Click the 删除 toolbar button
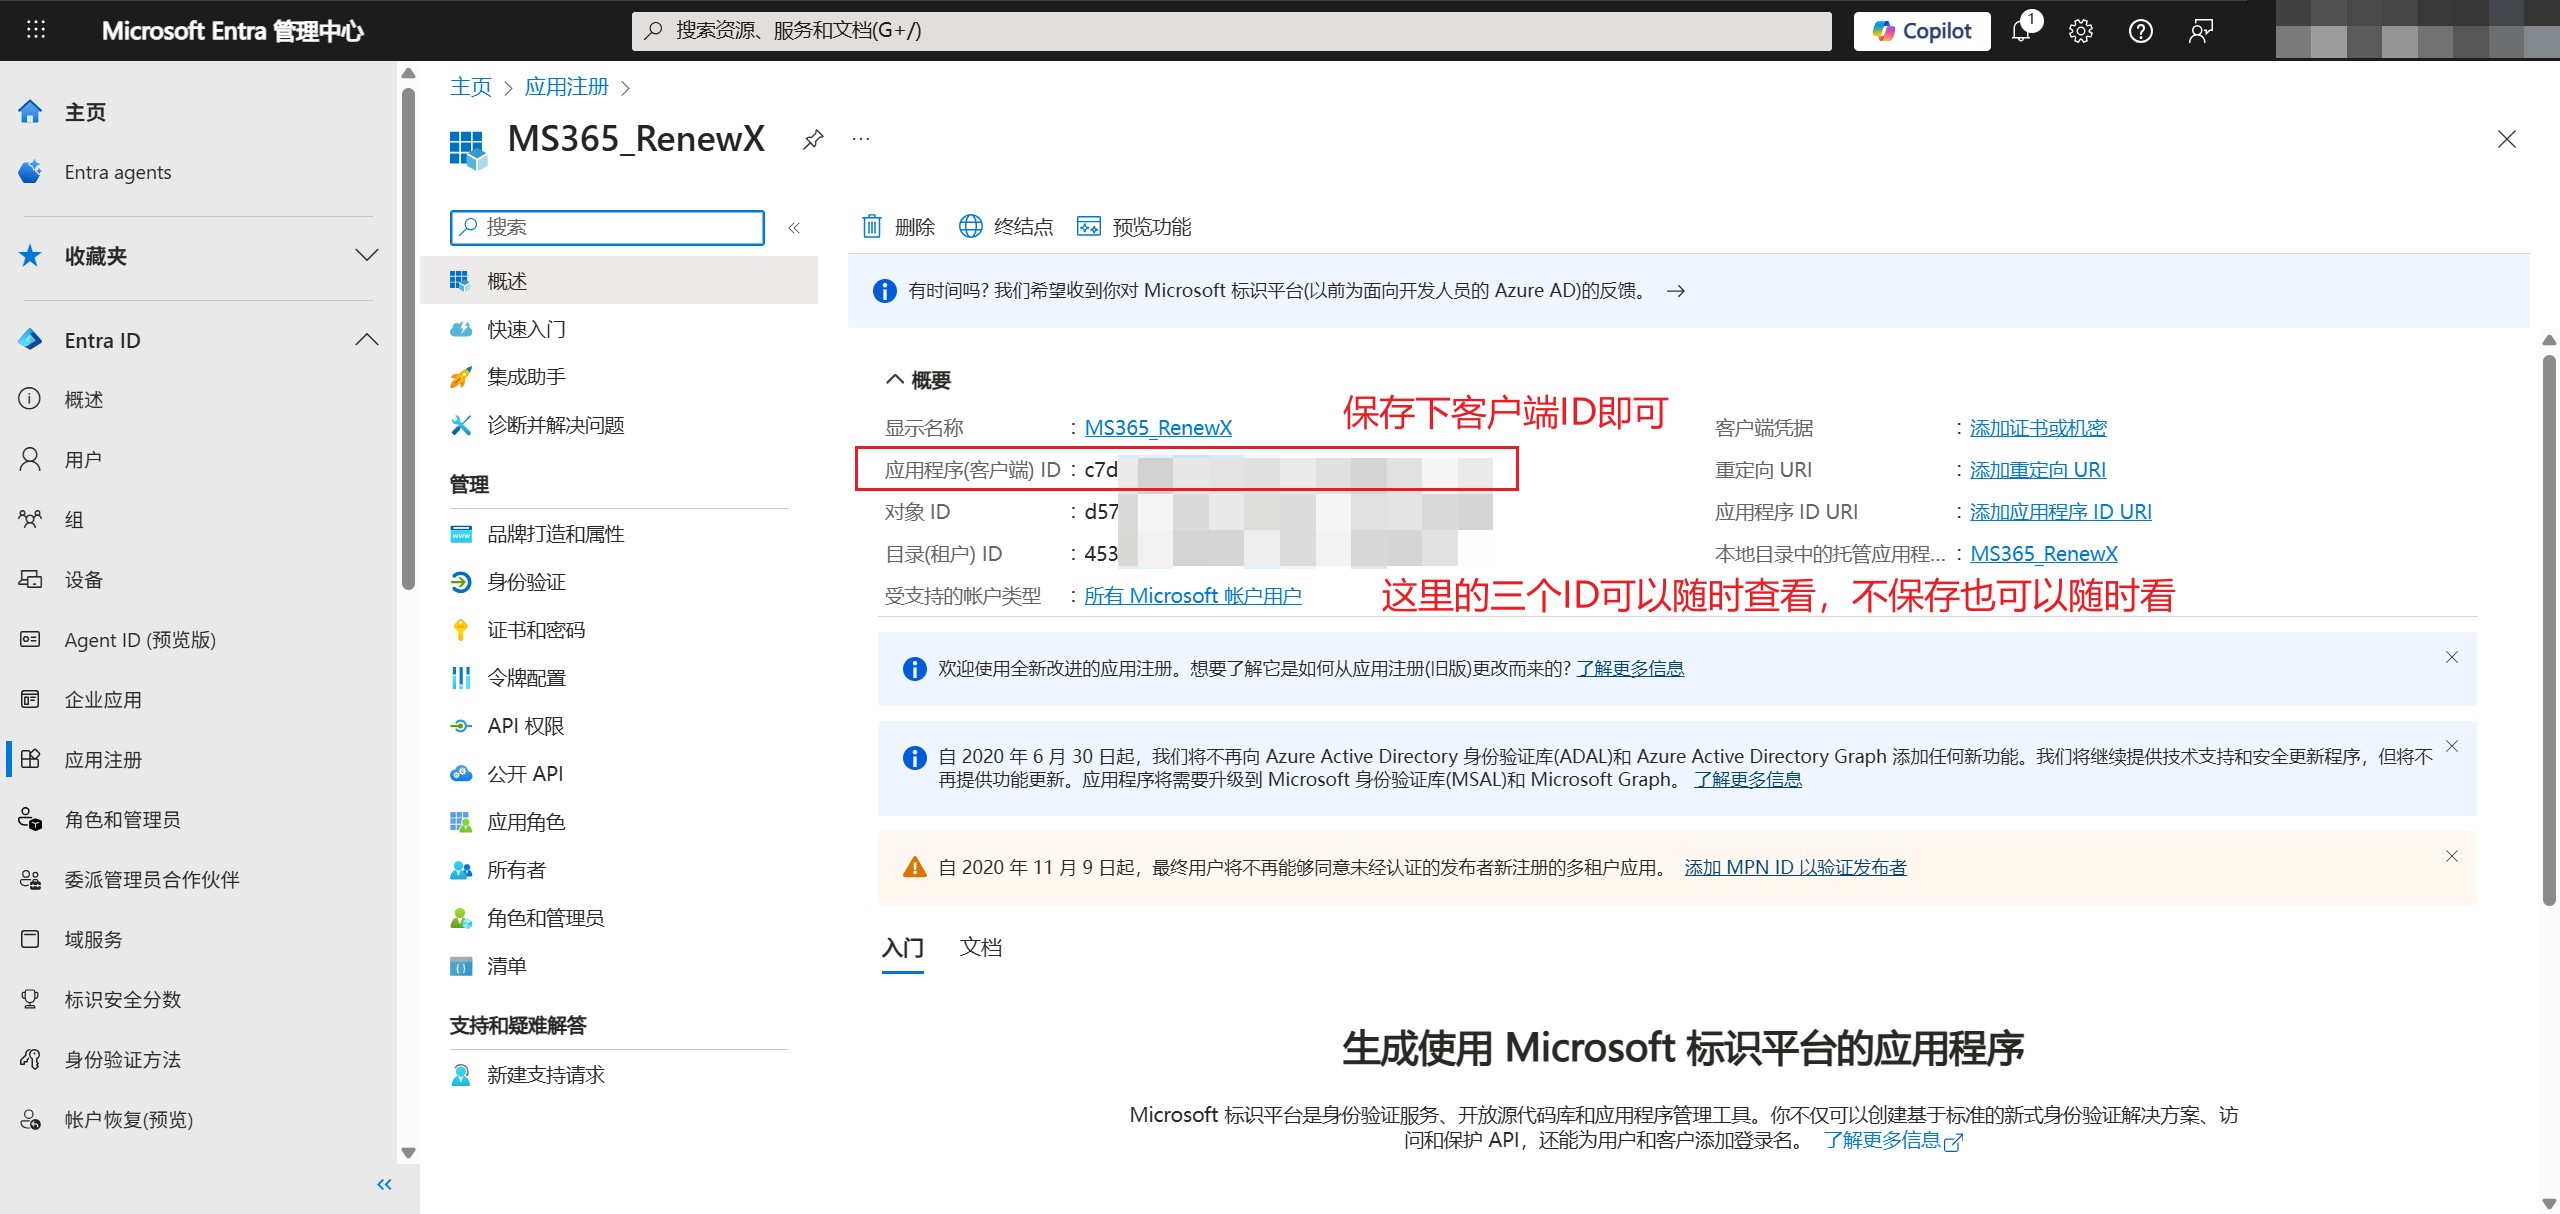Image resolution: width=2560 pixels, height=1214 pixels. (898, 227)
